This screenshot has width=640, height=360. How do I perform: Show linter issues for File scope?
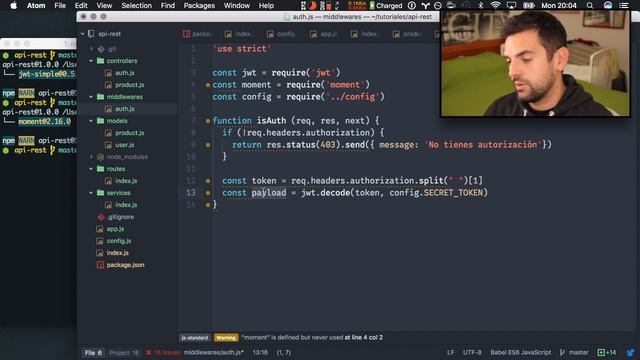93,353
